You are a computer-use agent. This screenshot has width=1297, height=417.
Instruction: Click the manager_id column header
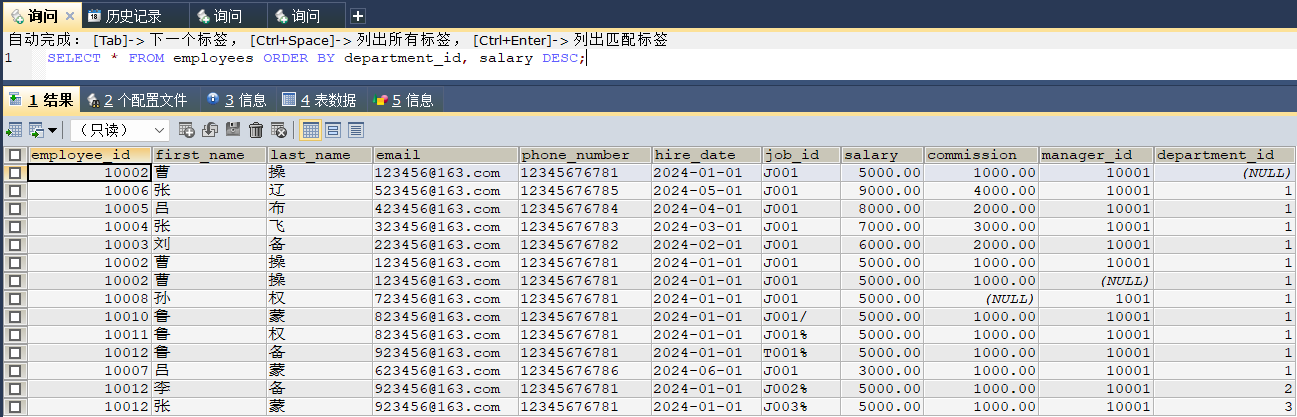pos(1096,155)
